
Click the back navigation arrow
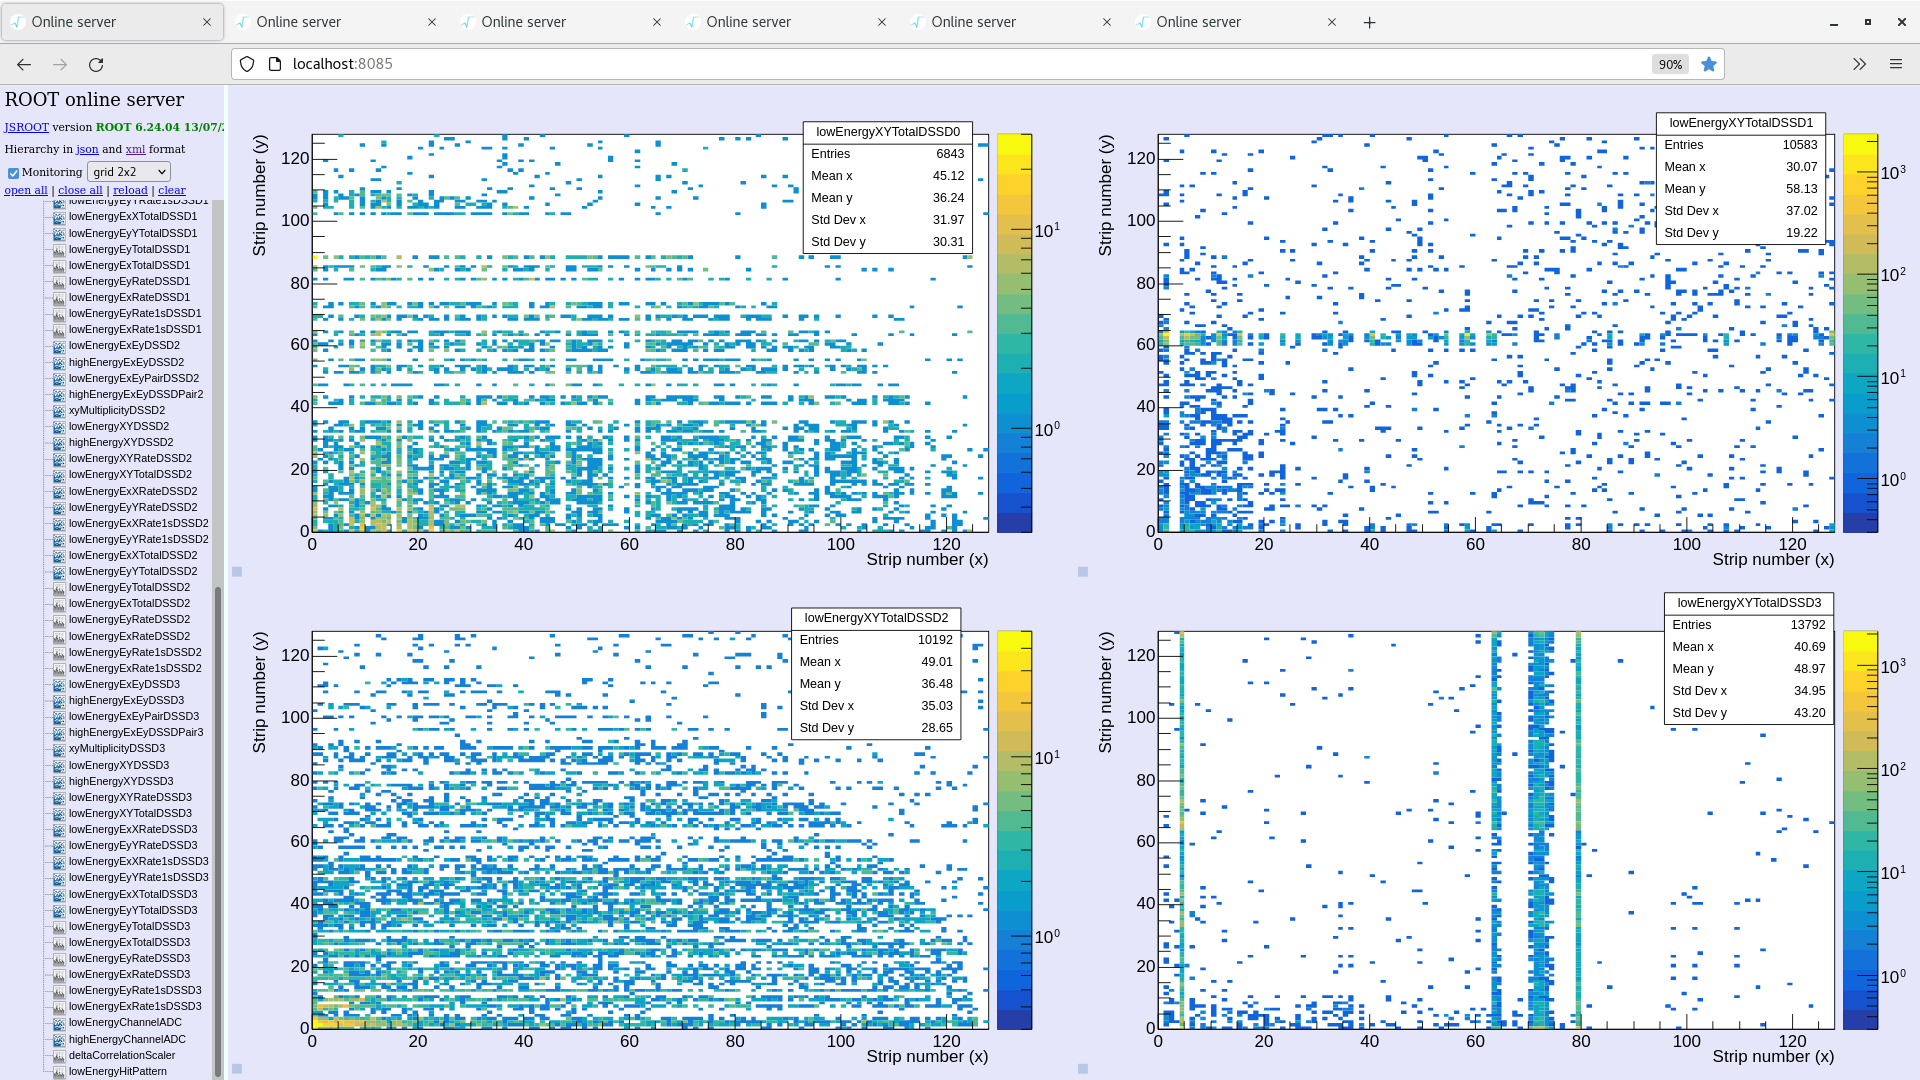click(x=24, y=64)
